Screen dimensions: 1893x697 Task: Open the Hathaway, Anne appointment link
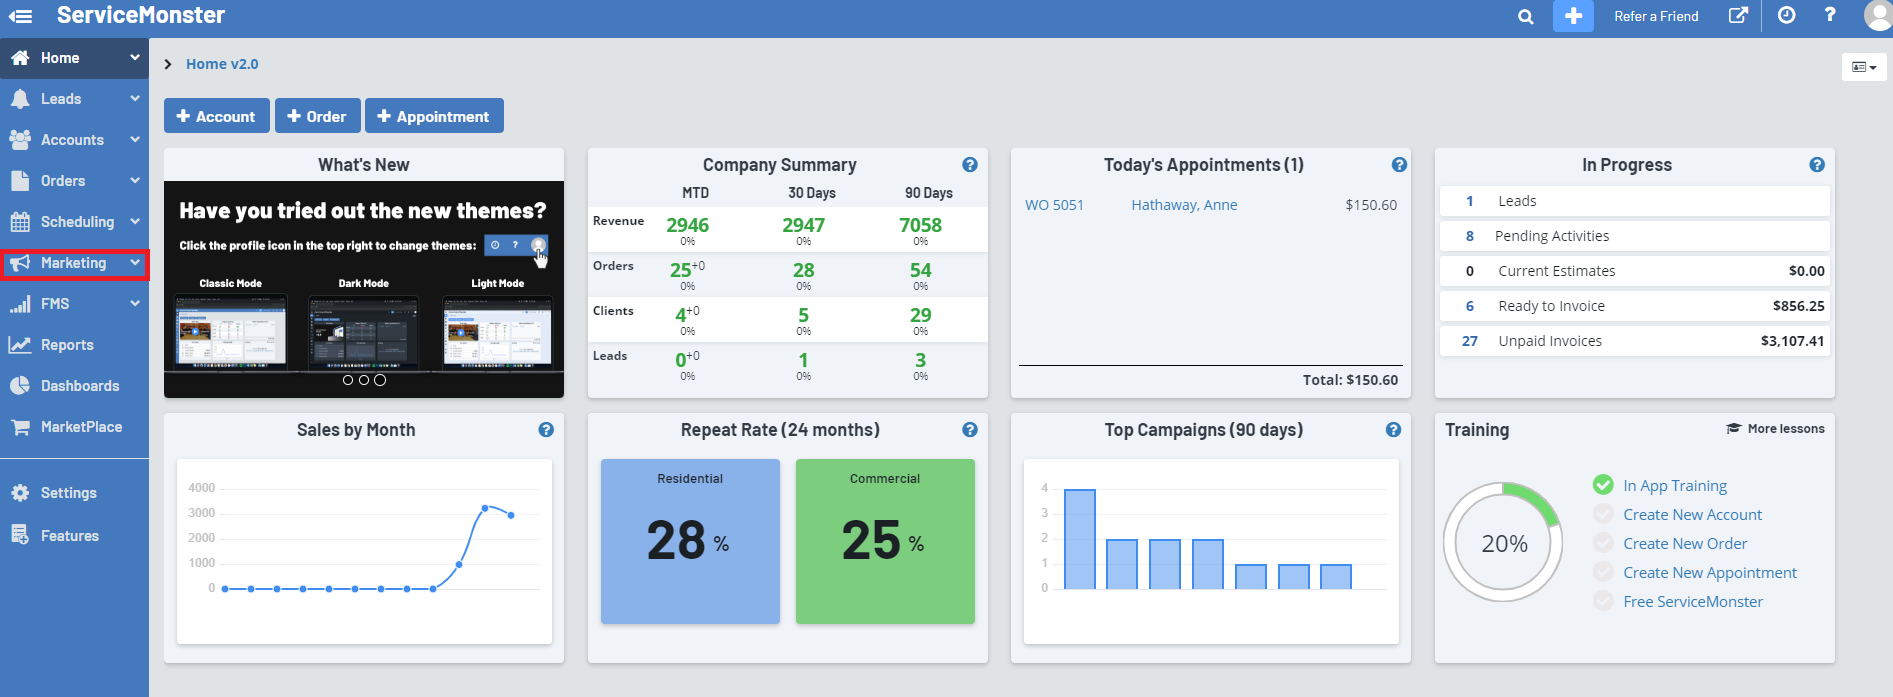pyautogui.click(x=1184, y=205)
